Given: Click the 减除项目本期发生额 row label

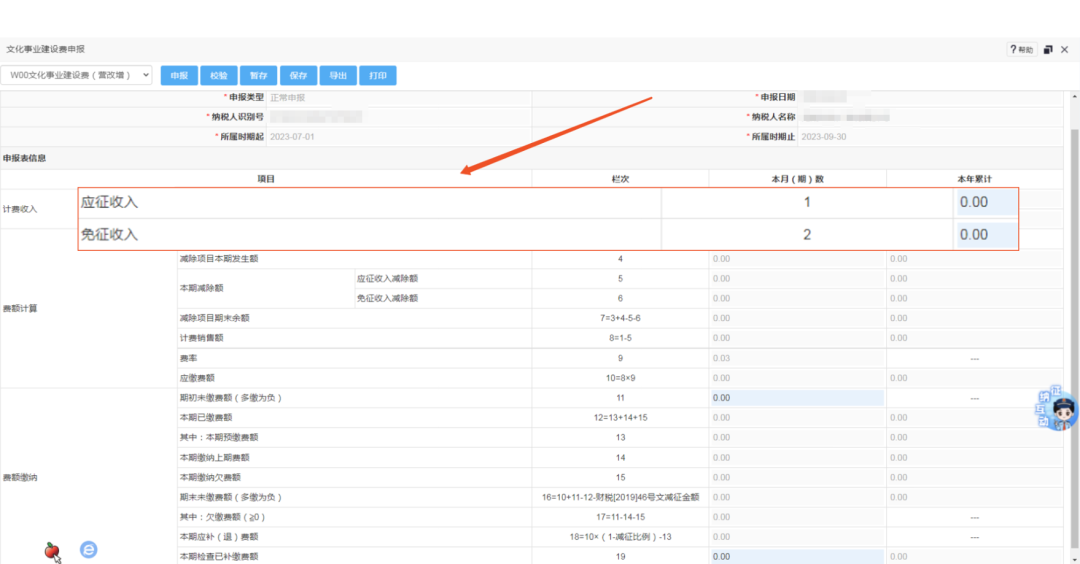Looking at the screenshot, I should [219, 259].
